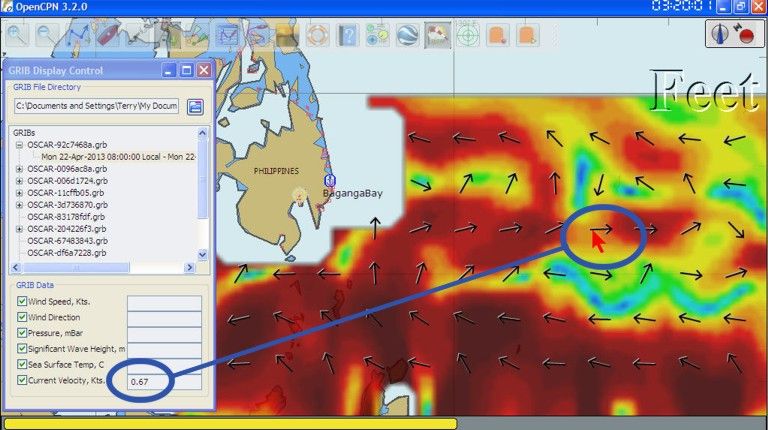Click the green radar target icon

coord(467,35)
